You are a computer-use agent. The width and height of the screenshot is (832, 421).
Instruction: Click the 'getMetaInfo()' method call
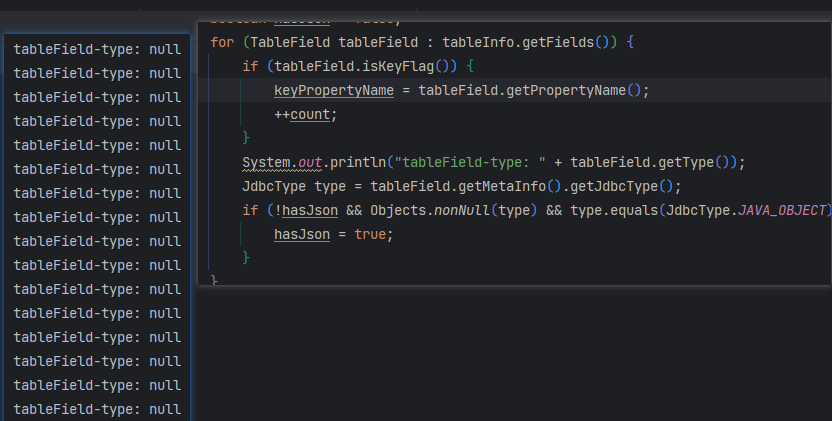coord(509,186)
